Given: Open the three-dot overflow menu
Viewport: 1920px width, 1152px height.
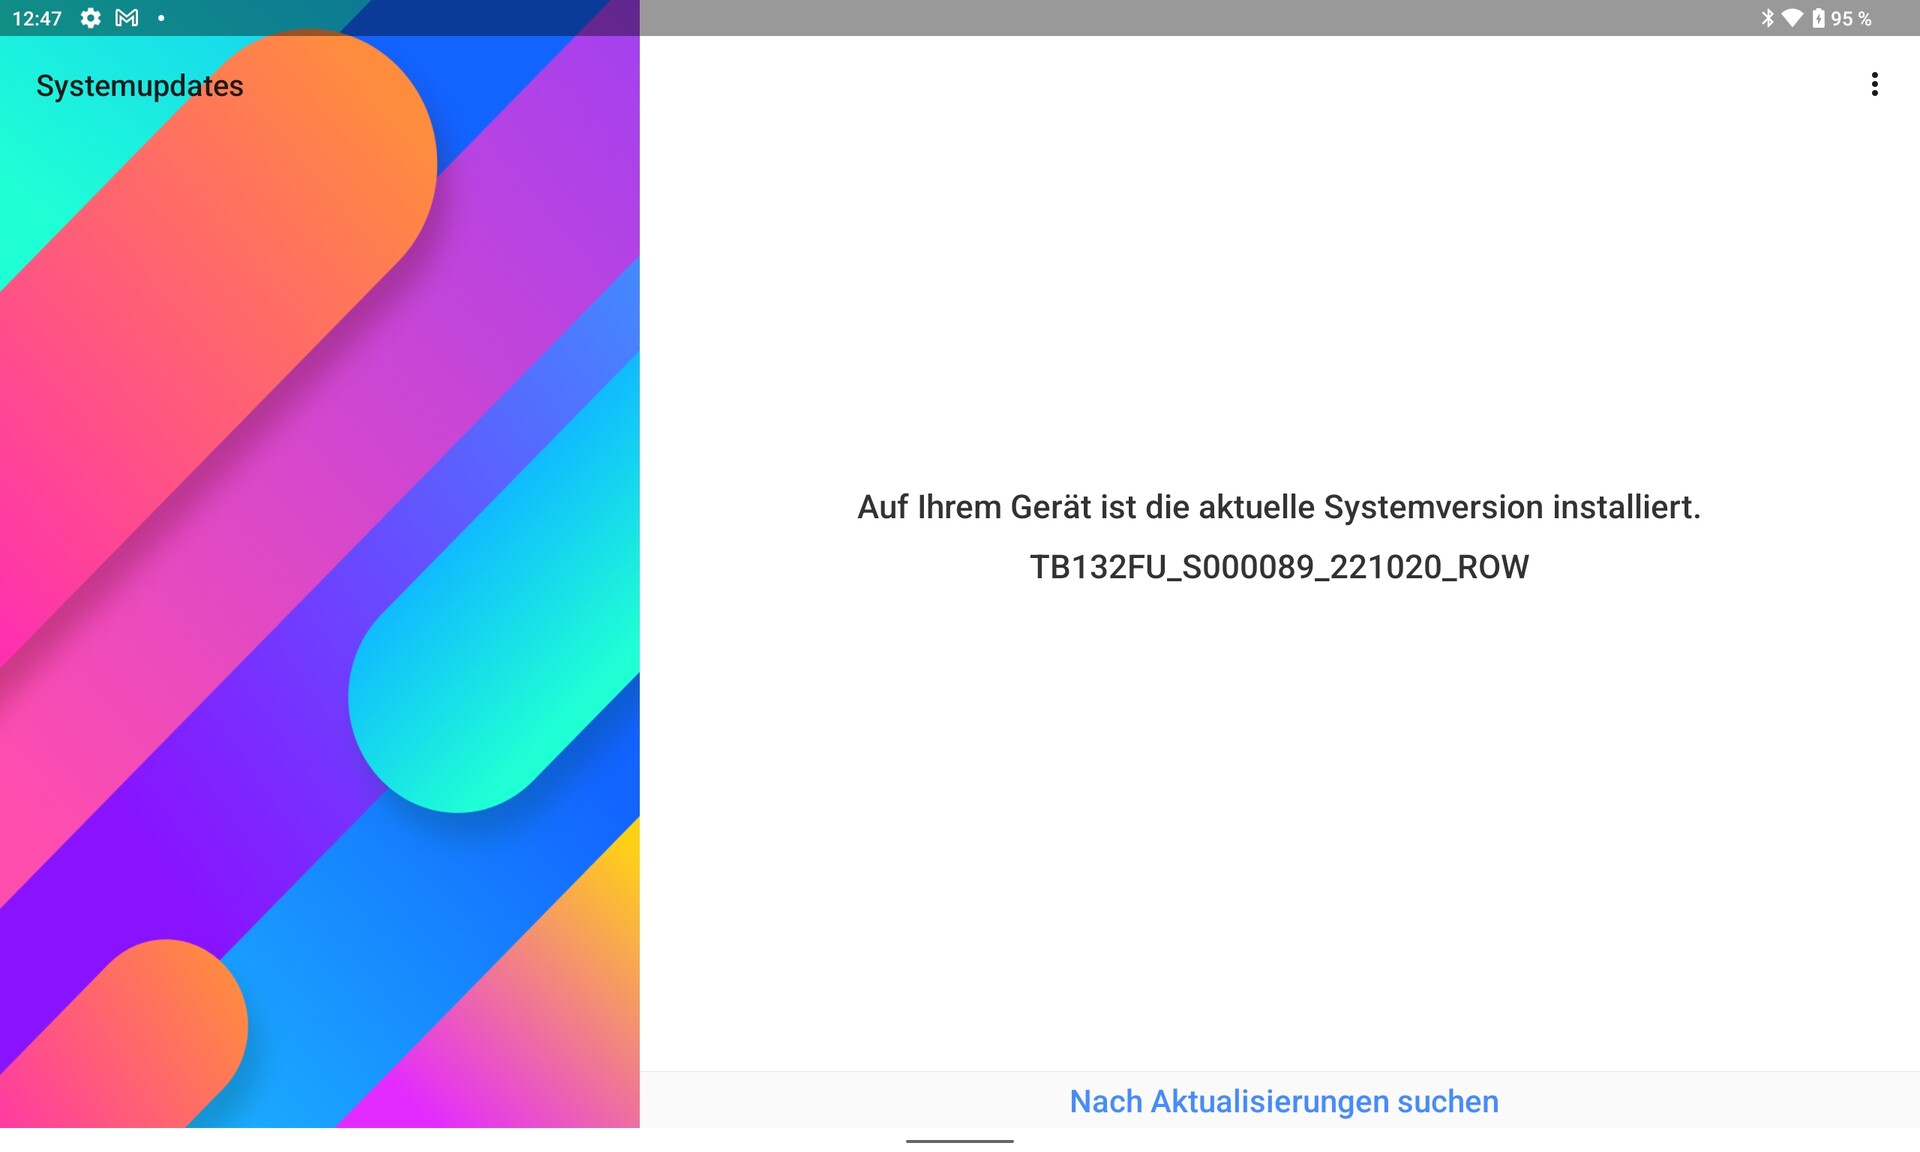Looking at the screenshot, I should point(1874,84).
